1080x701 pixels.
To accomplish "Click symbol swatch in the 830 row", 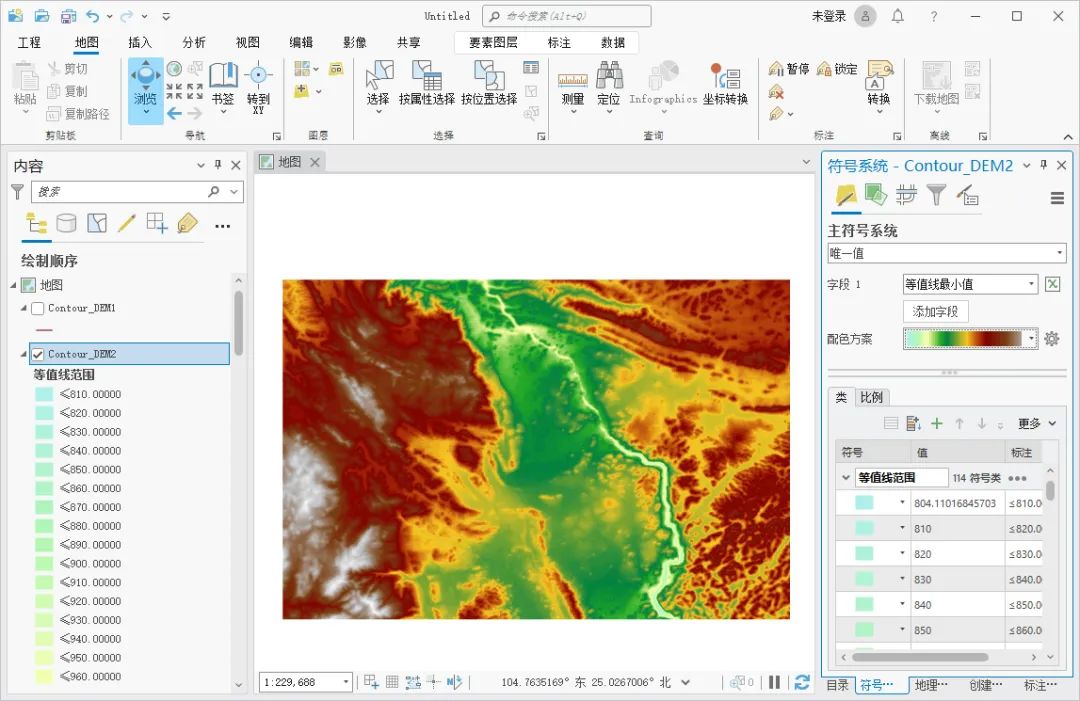I will pyautogui.click(x=864, y=579).
